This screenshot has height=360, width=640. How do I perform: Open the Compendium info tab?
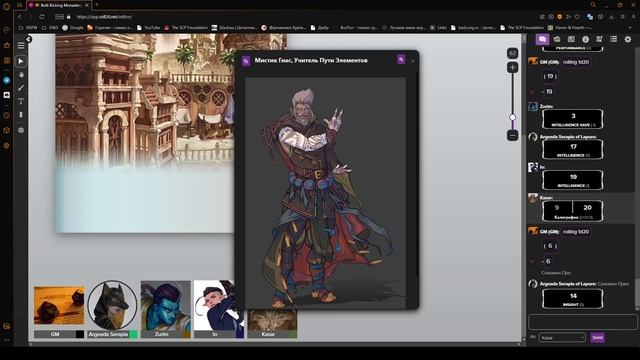coord(585,39)
